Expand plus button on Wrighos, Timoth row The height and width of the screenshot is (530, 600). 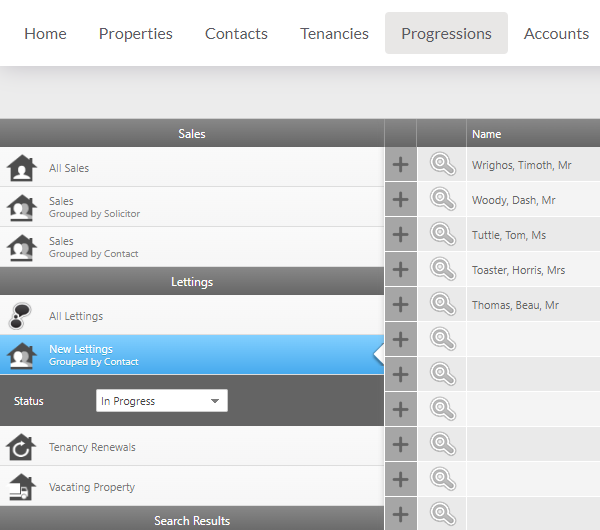click(x=401, y=165)
